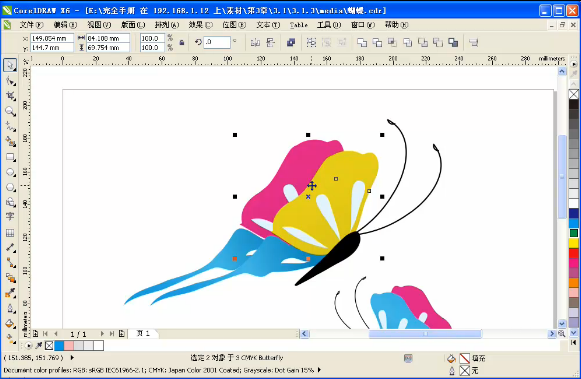Open the color palette options arrow at top

click(574, 64)
